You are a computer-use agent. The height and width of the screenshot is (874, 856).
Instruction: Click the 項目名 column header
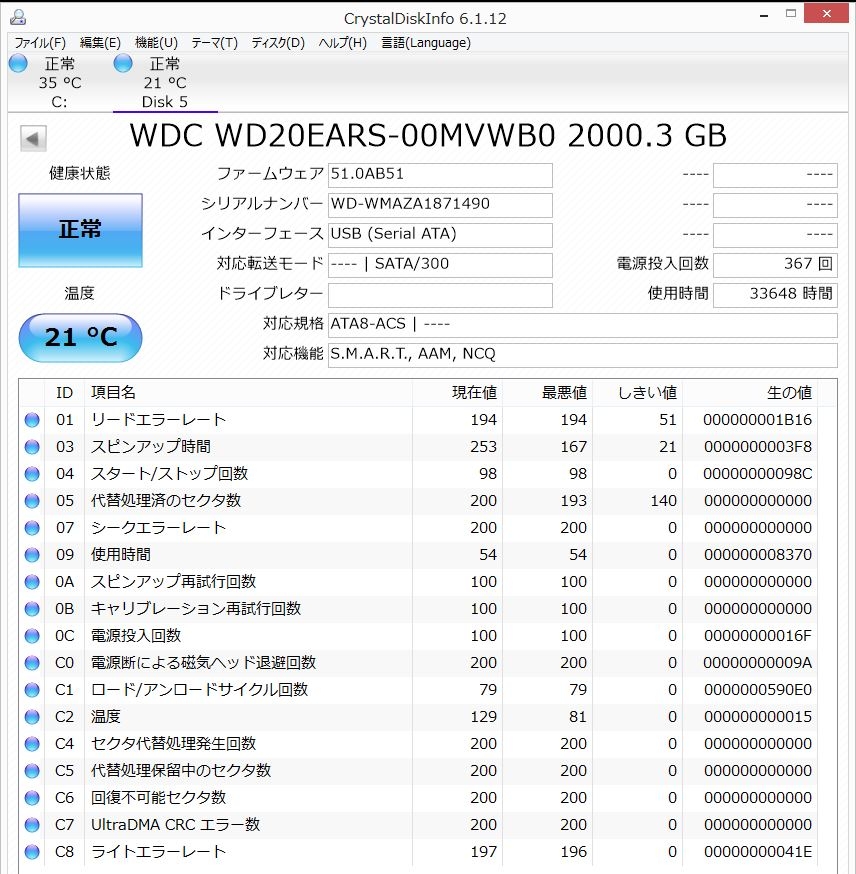[248, 393]
